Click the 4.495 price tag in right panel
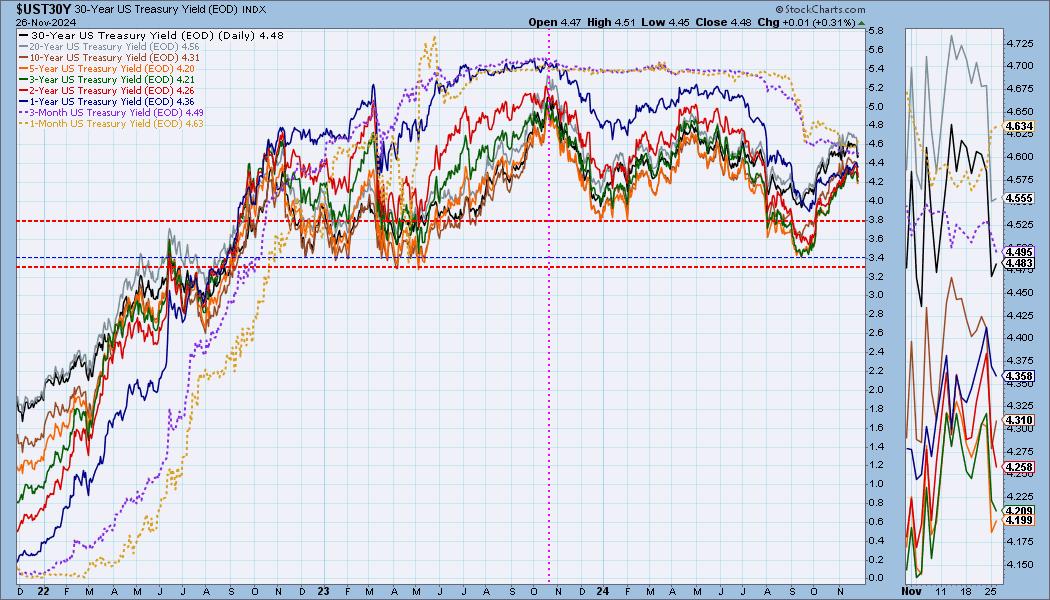 tap(1020, 252)
